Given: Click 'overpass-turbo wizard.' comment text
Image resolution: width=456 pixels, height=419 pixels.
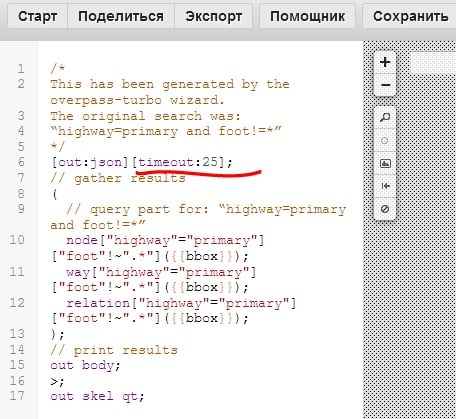Looking at the screenshot, I should [x=138, y=100].
